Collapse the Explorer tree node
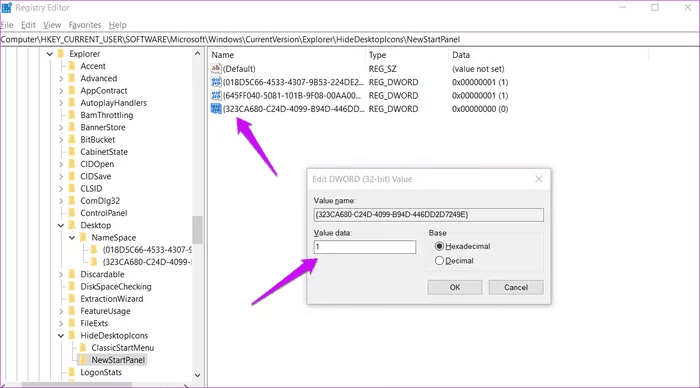This screenshot has height=388, width=700. [x=50, y=54]
